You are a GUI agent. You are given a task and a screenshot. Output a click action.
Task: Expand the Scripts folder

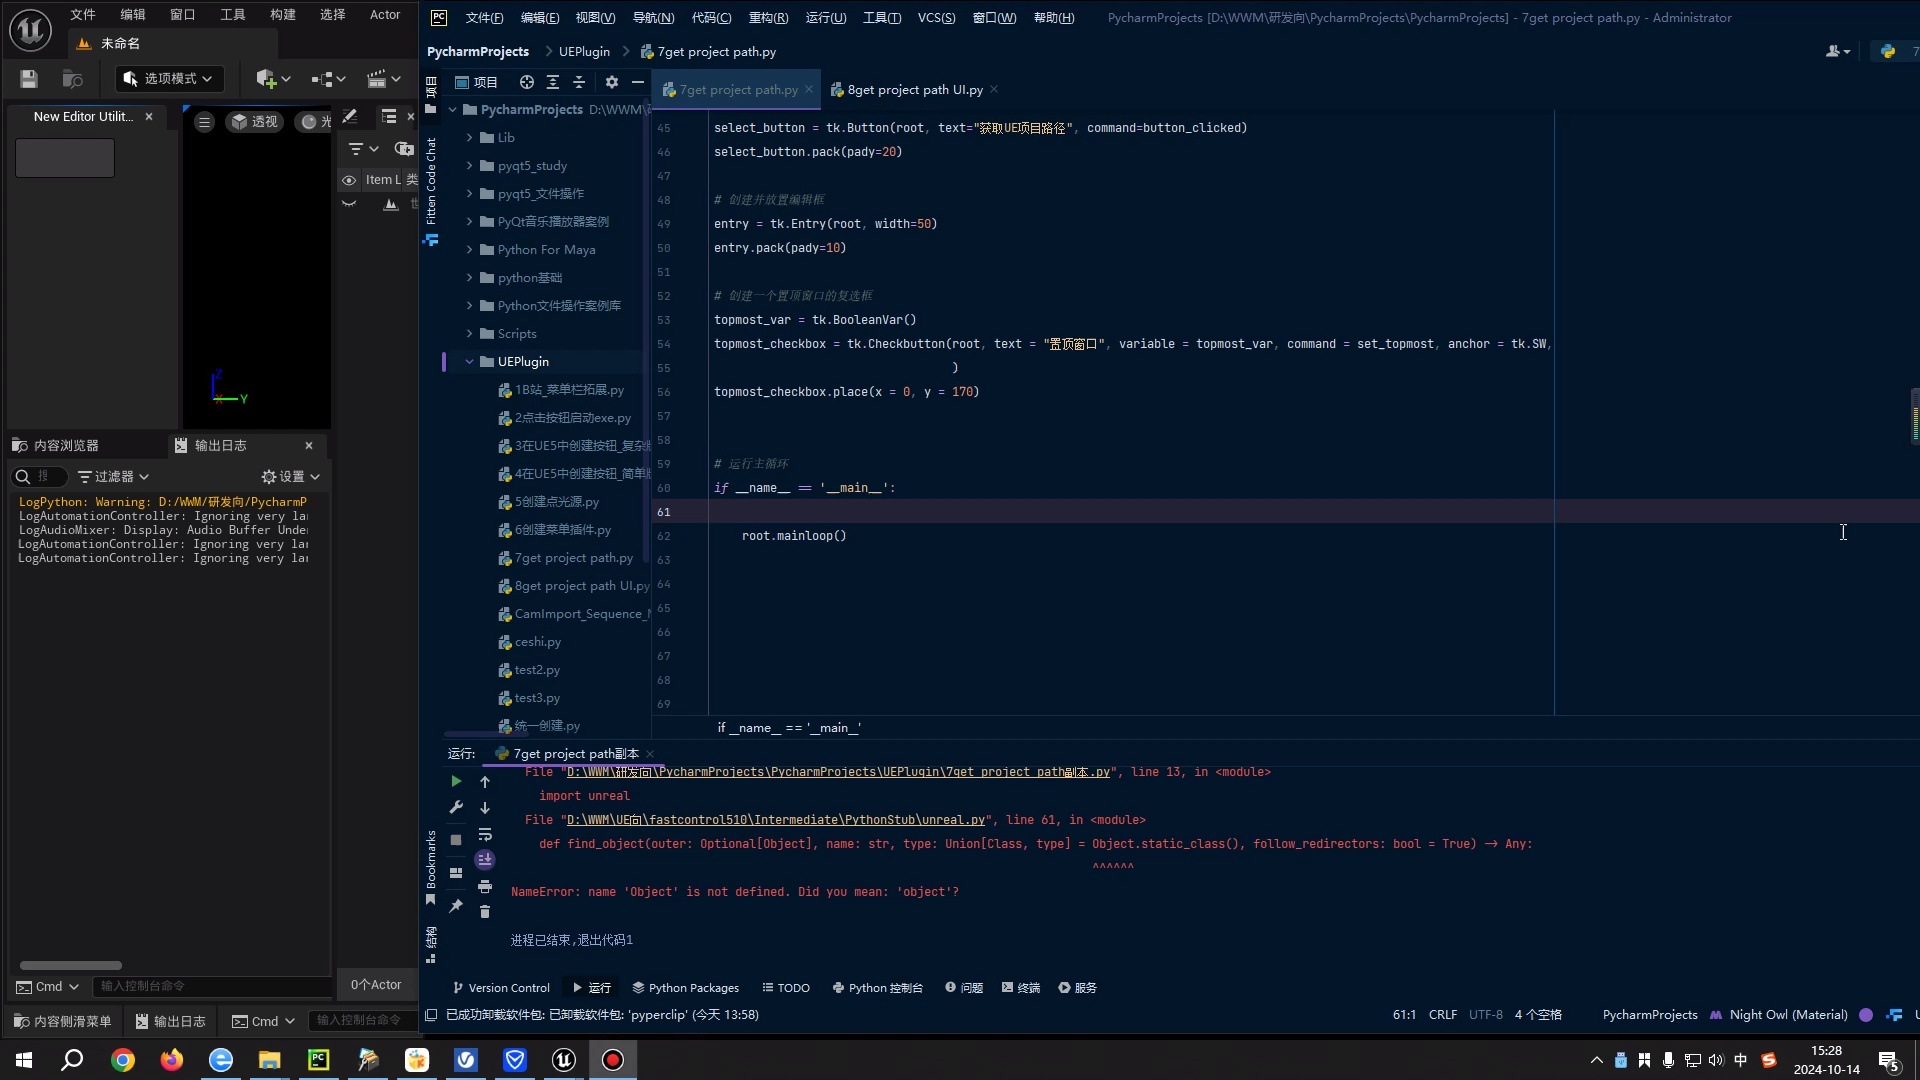coord(469,334)
